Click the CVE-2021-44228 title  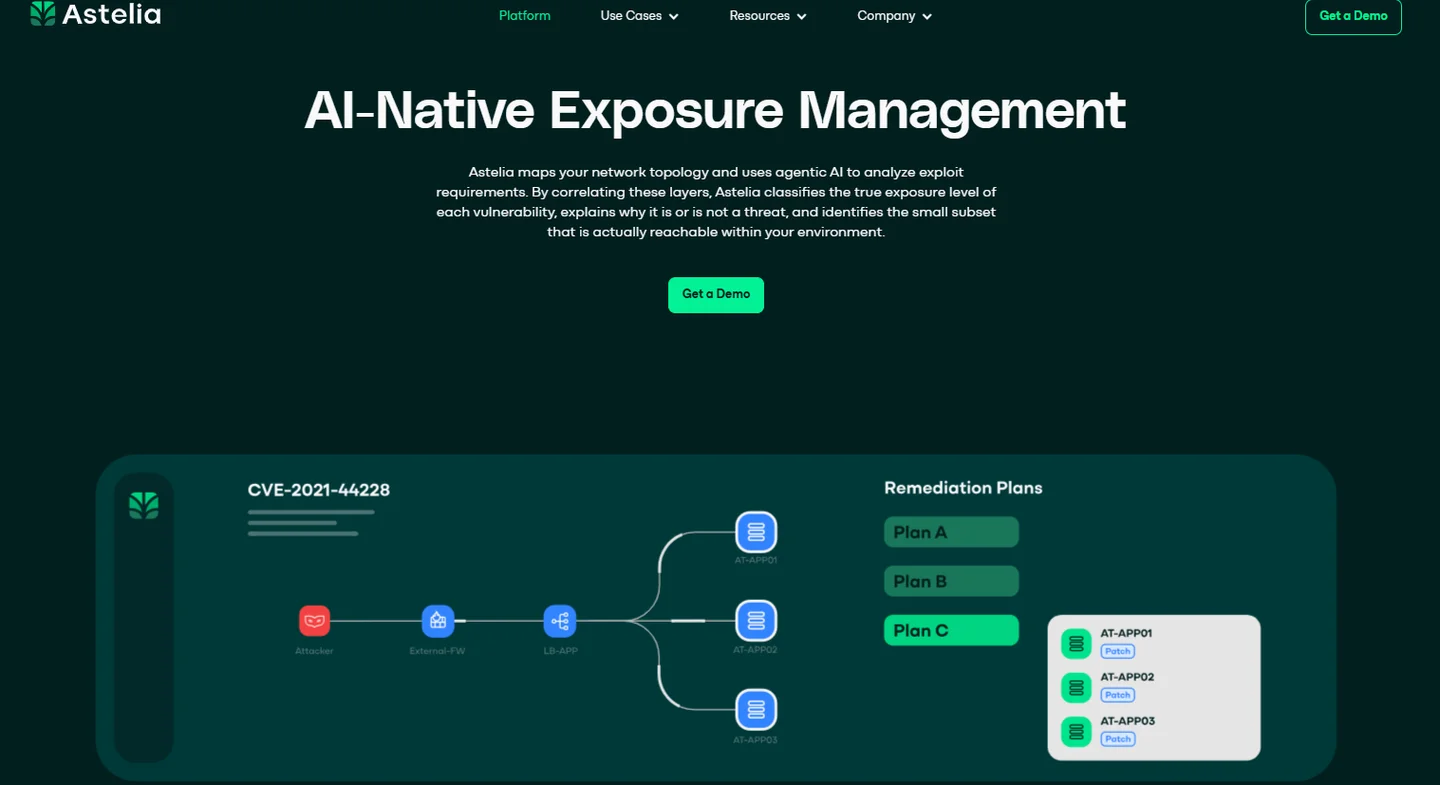tap(319, 490)
